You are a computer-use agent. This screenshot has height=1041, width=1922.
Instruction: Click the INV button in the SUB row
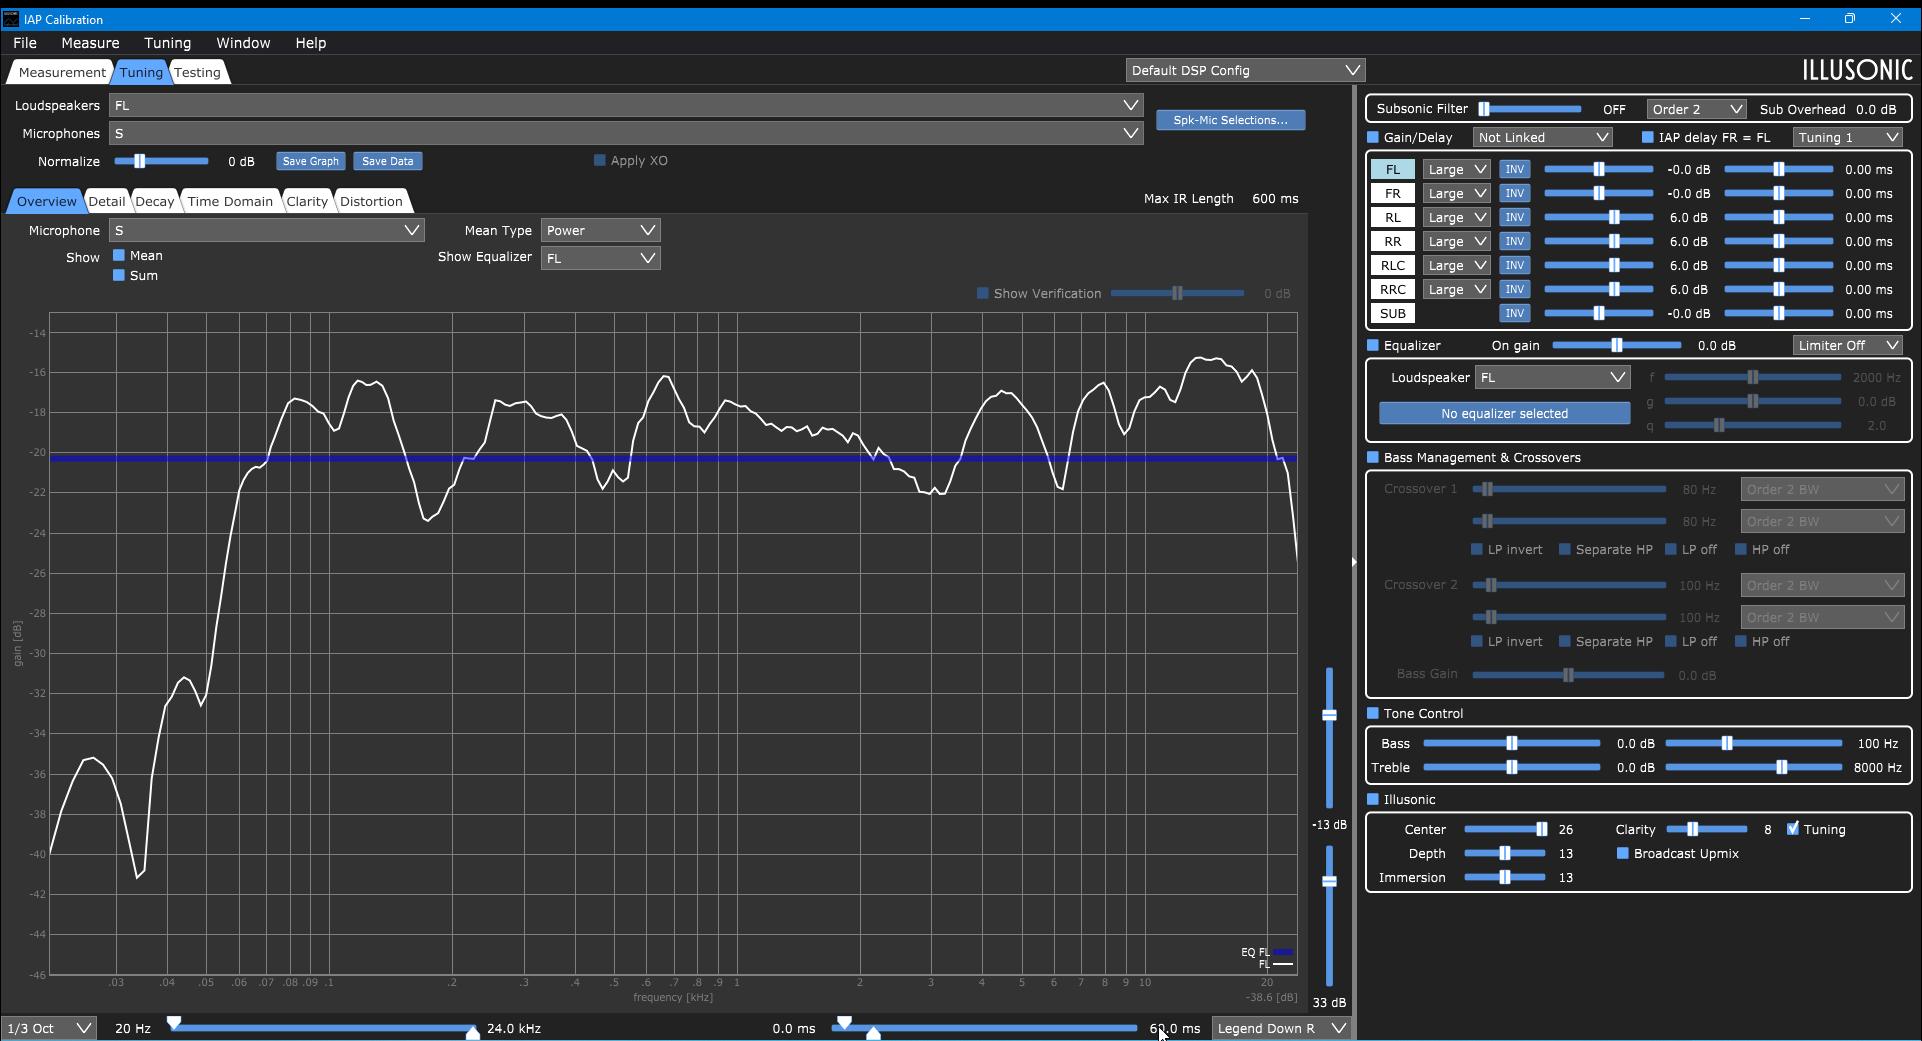point(1514,313)
